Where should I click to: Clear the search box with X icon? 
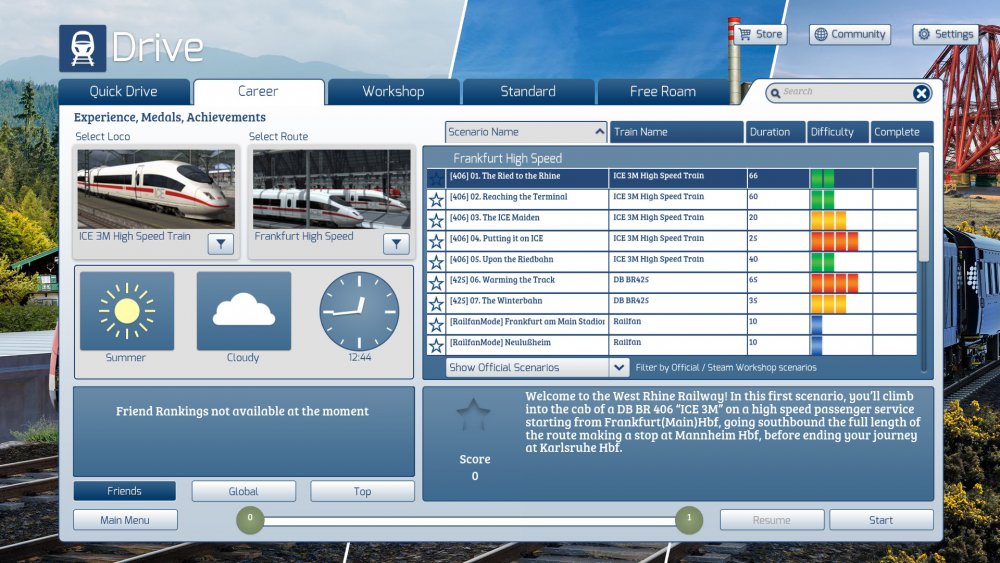pyautogui.click(x=921, y=93)
